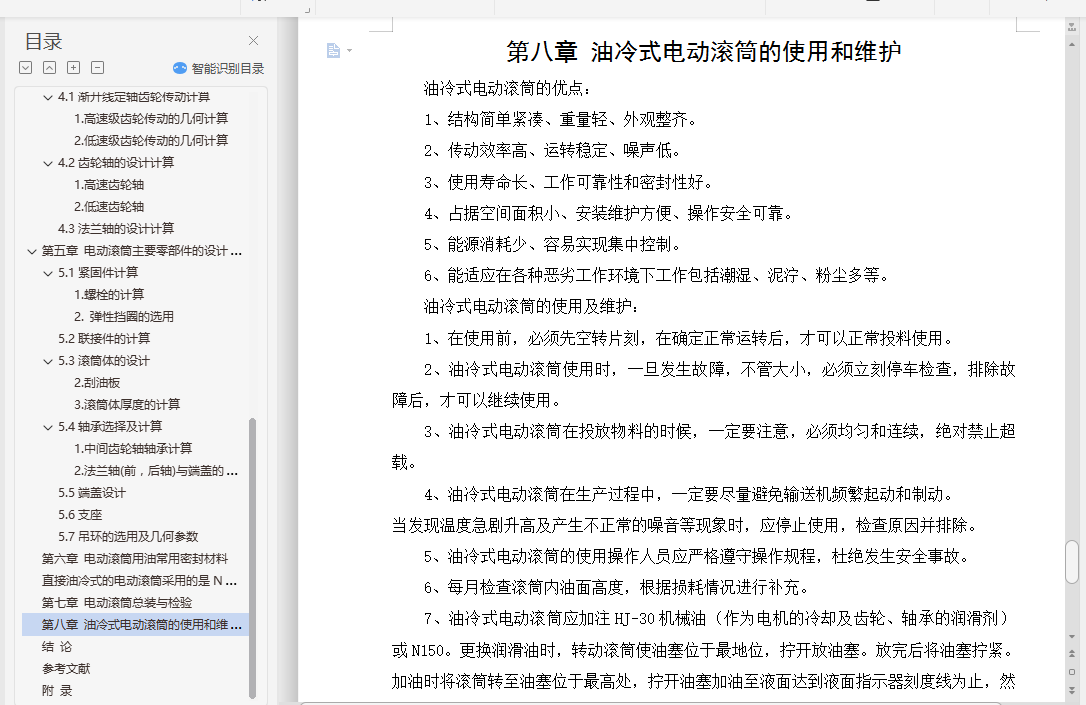Click the previous page double-arrow icon
1086x705 pixels.
point(1072,654)
